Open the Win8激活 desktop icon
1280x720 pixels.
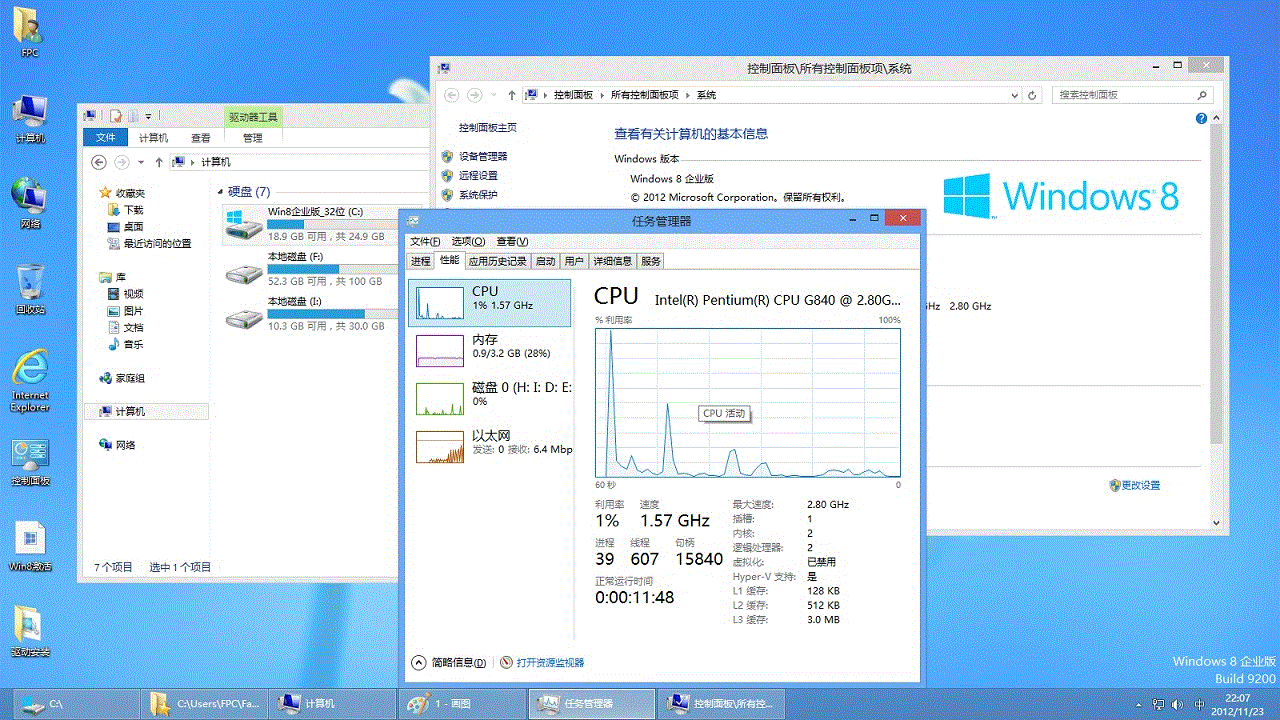(x=30, y=546)
